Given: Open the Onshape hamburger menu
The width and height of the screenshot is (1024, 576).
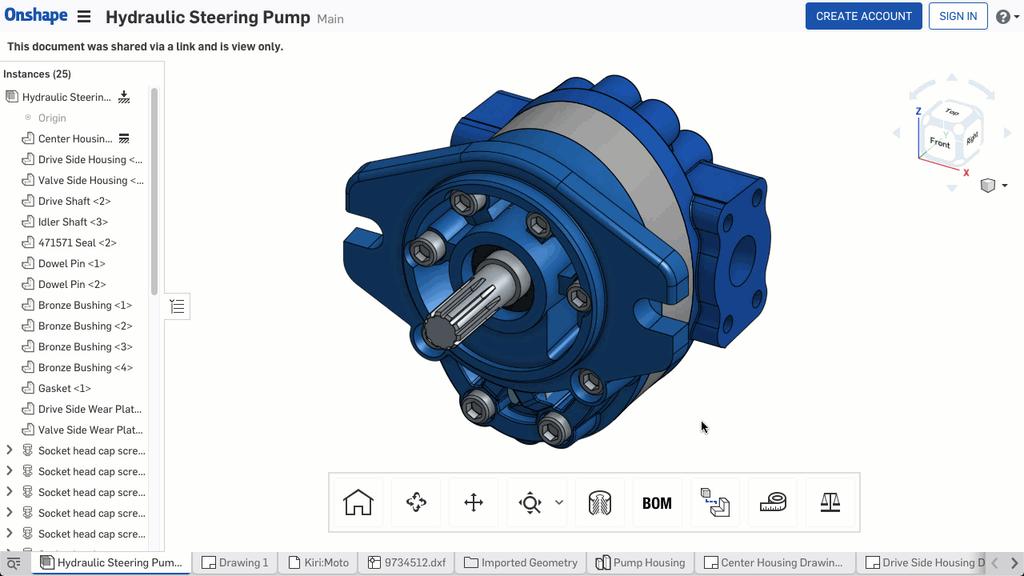Looking at the screenshot, I should click(84, 16).
